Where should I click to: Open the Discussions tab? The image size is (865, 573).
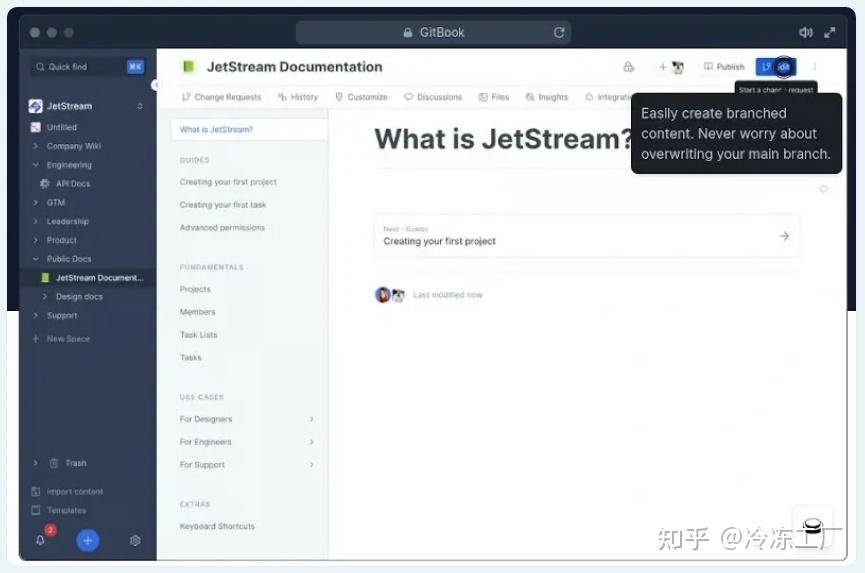click(x=433, y=97)
